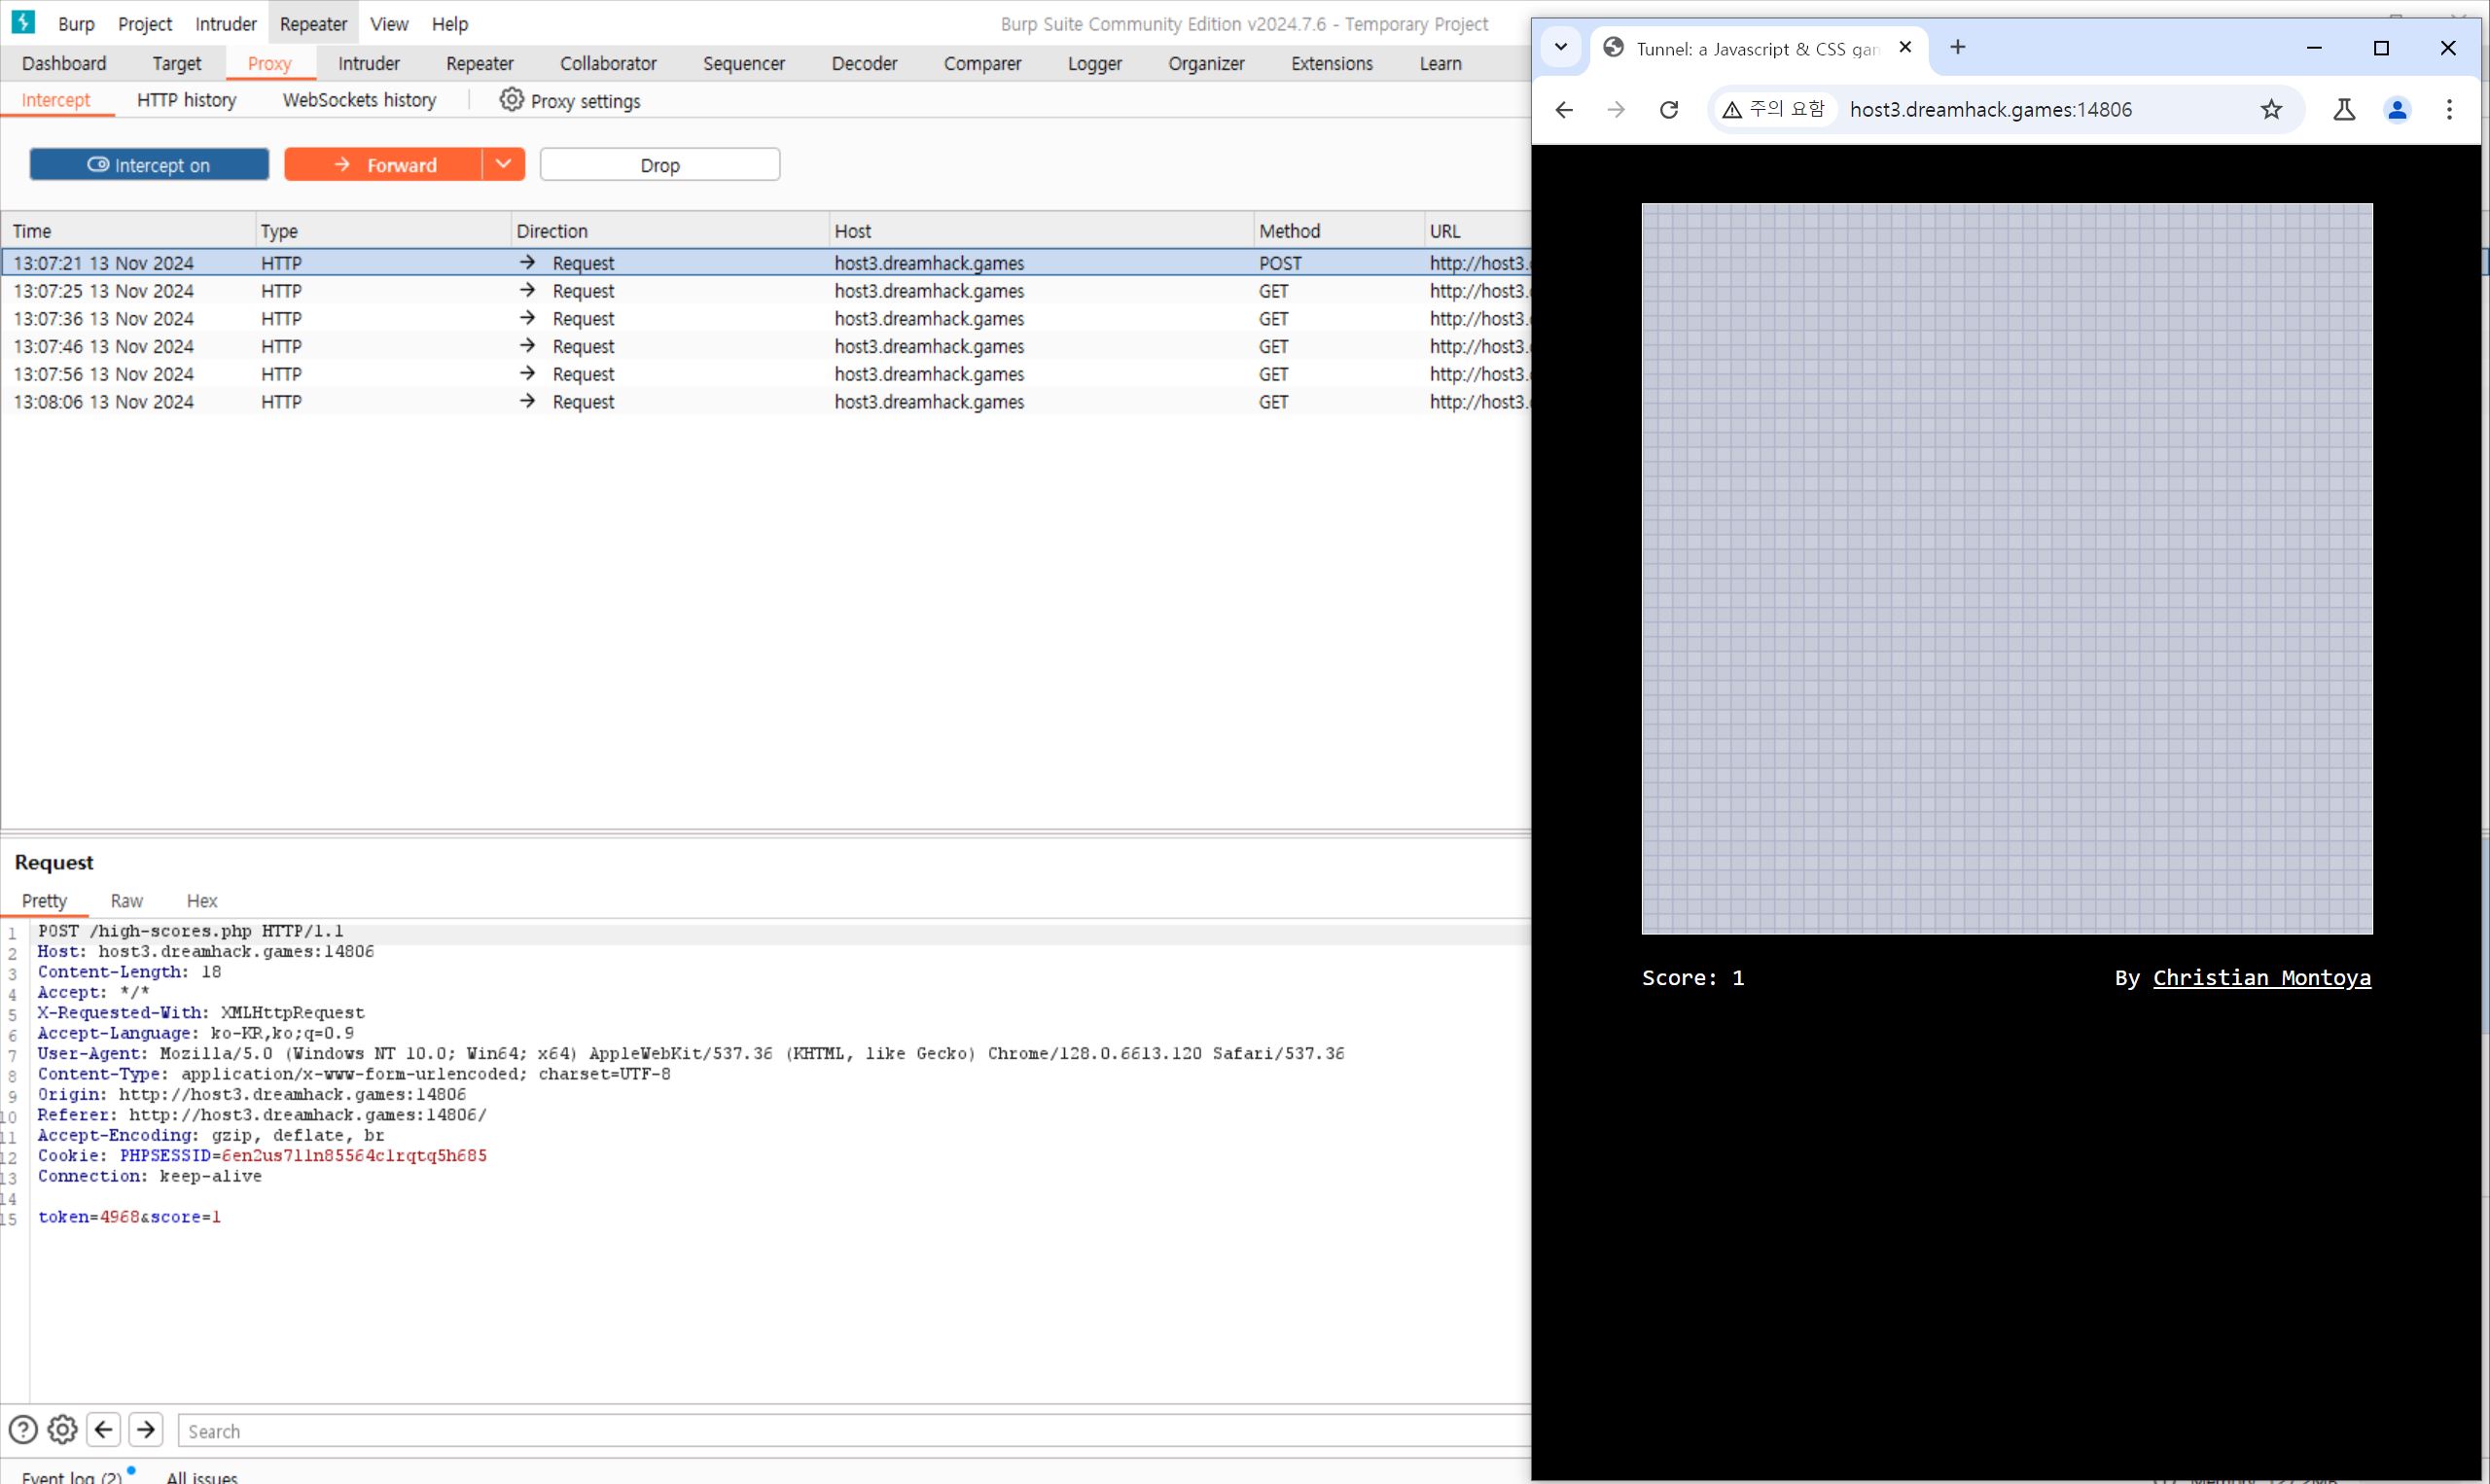Open Chrome profile avatar

tap(2396, 110)
